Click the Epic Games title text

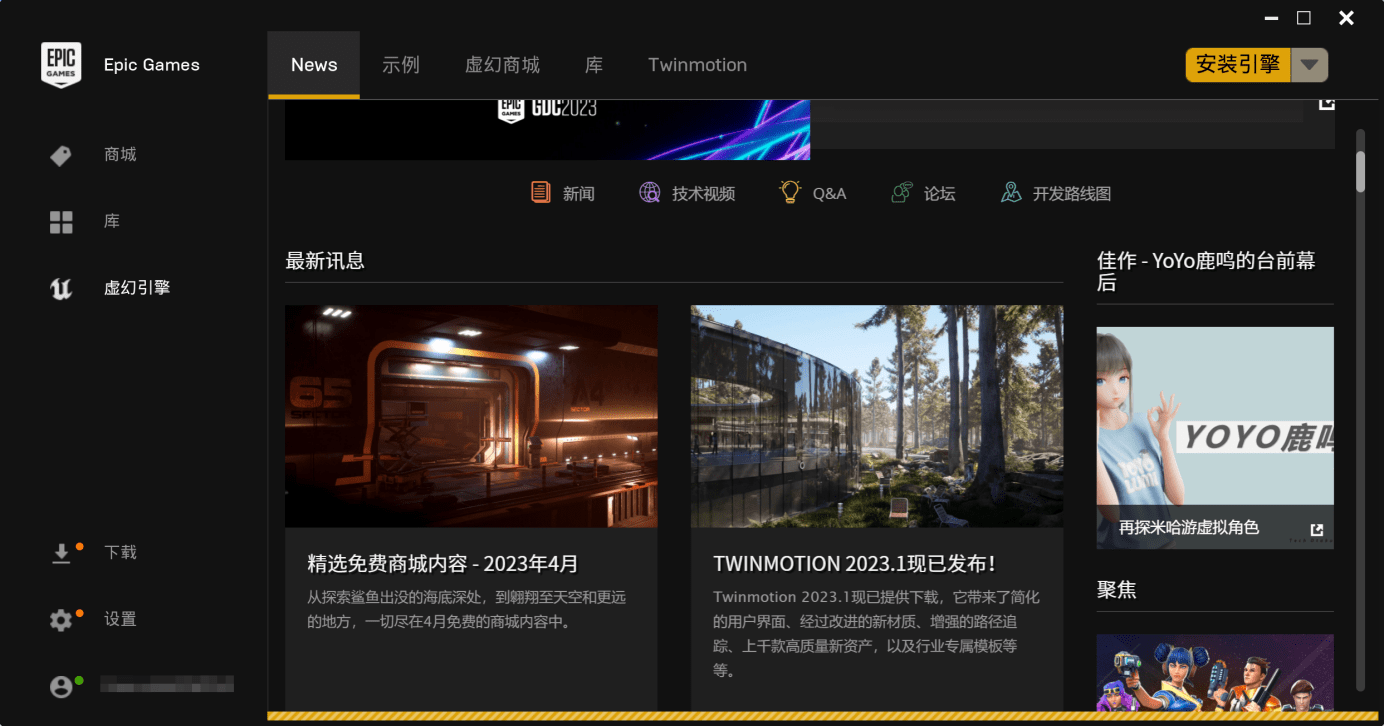(x=152, y=65)
